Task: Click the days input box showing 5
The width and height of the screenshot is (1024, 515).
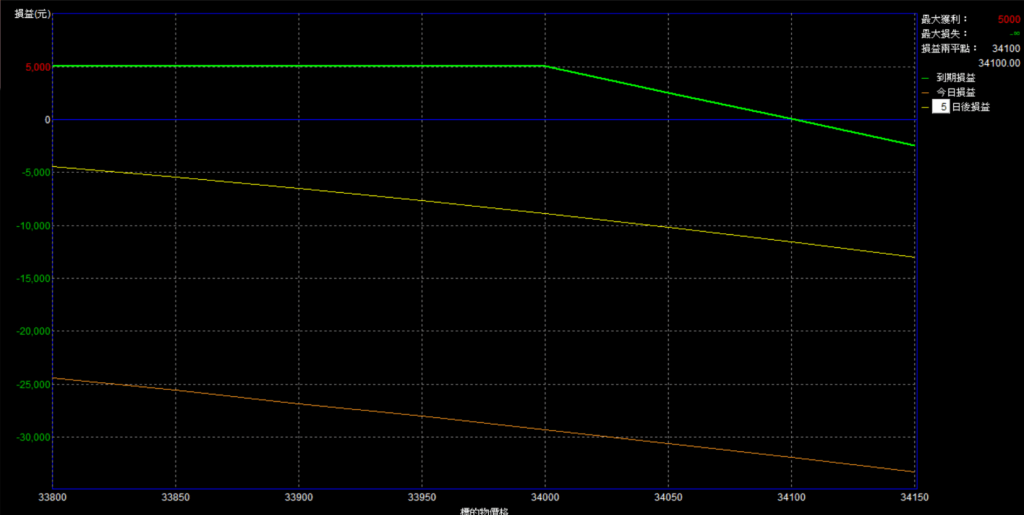Action: pos(940,107)
